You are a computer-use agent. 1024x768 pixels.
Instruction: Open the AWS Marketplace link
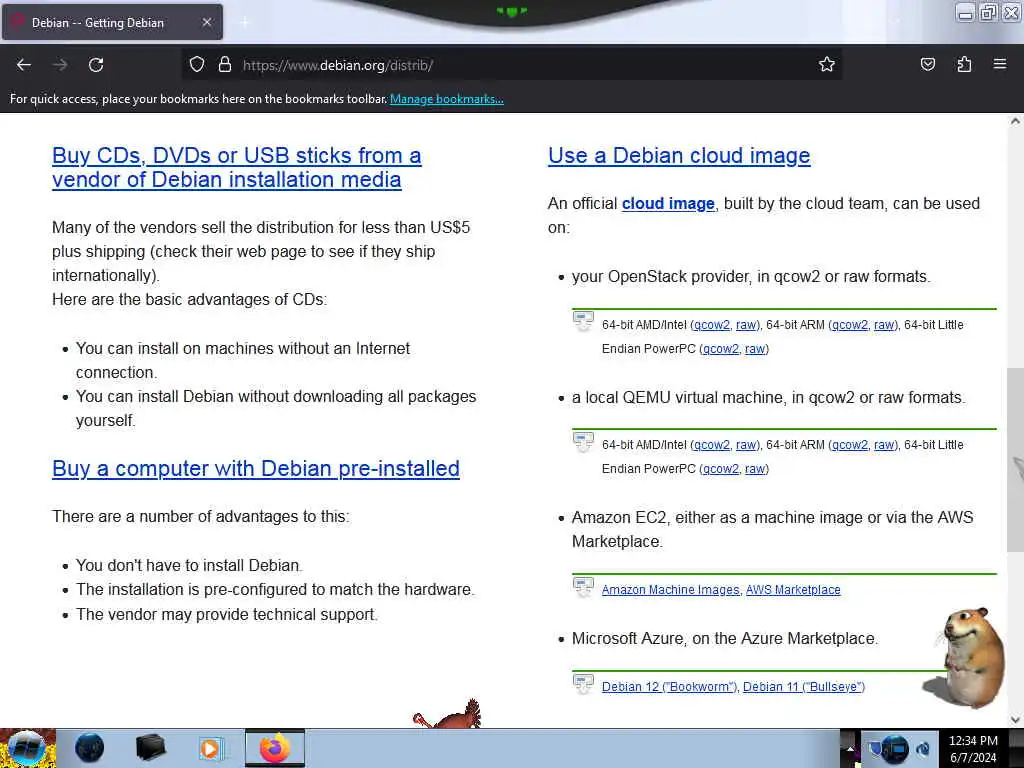point(793,590)
